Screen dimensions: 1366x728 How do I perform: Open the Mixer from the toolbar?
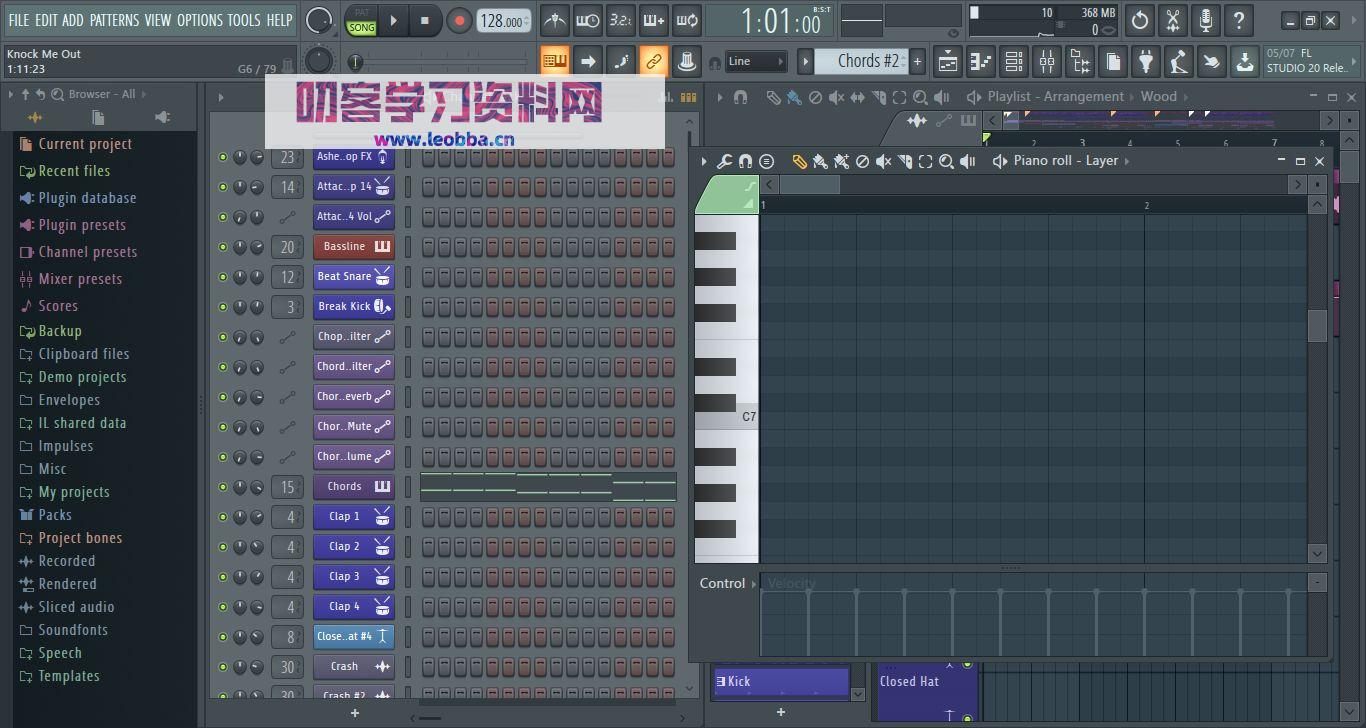pyautogui.click(x=1047, y=60)
